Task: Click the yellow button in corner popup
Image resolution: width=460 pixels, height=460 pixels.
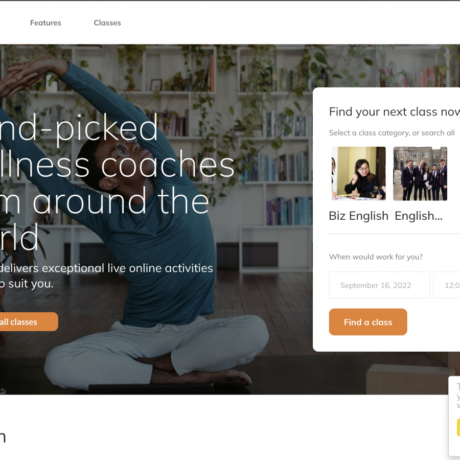Action: pyautogui.click(x=458, y=427)
